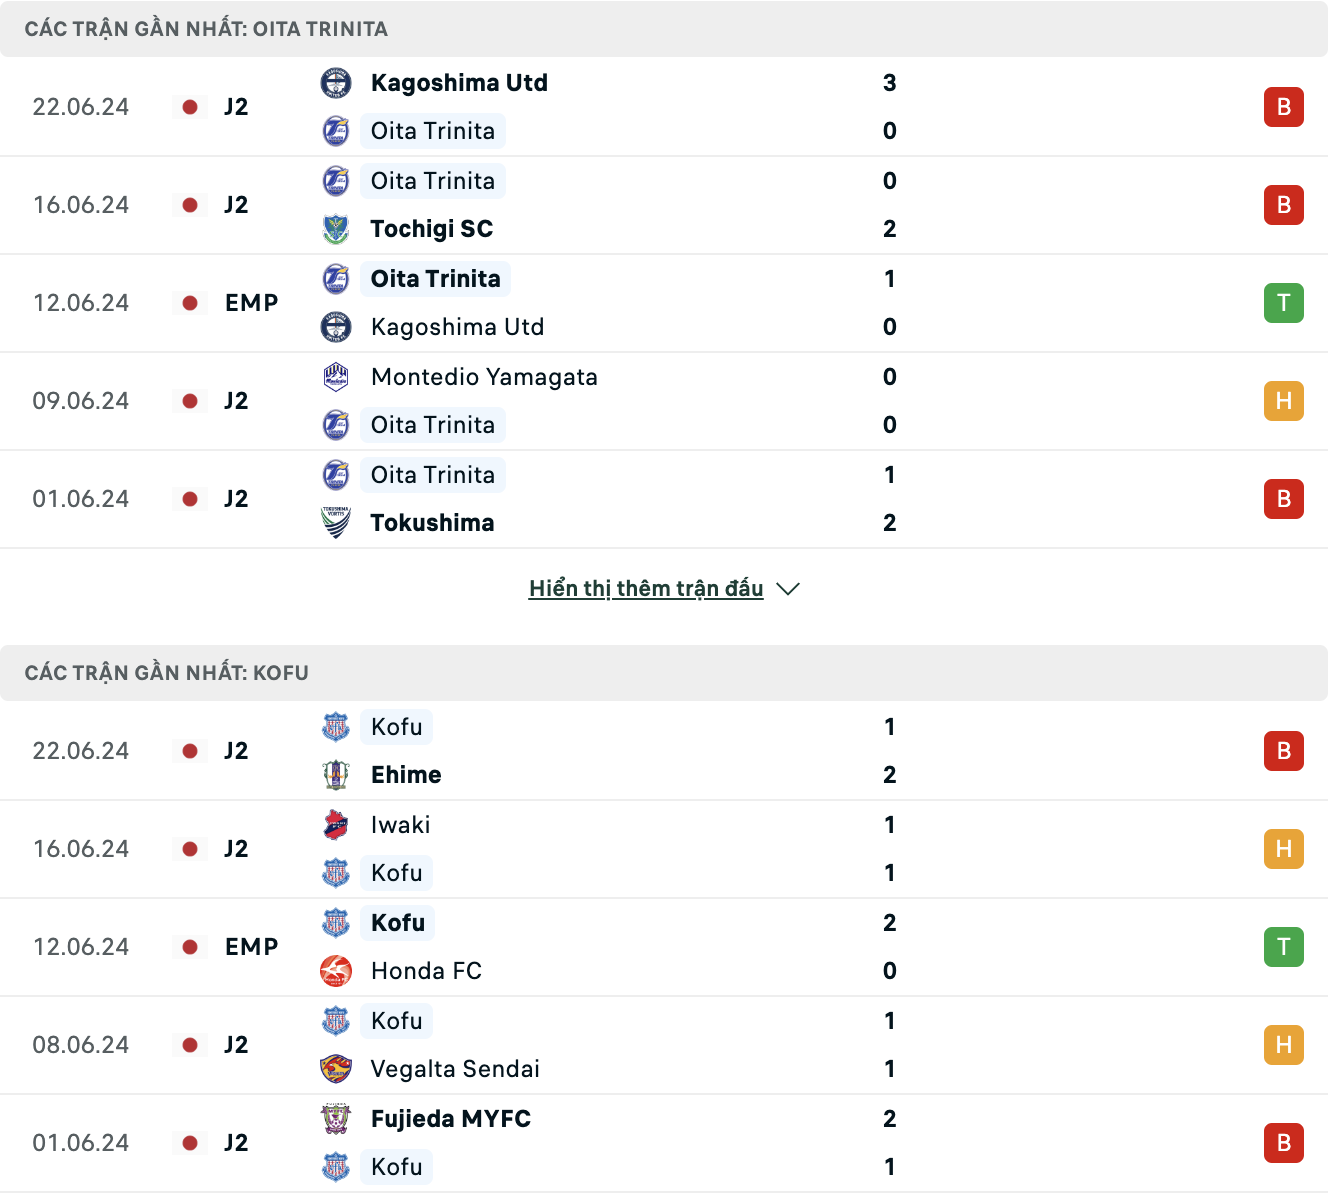Click the Tochigi SC team crest

(x=336, y=229)
